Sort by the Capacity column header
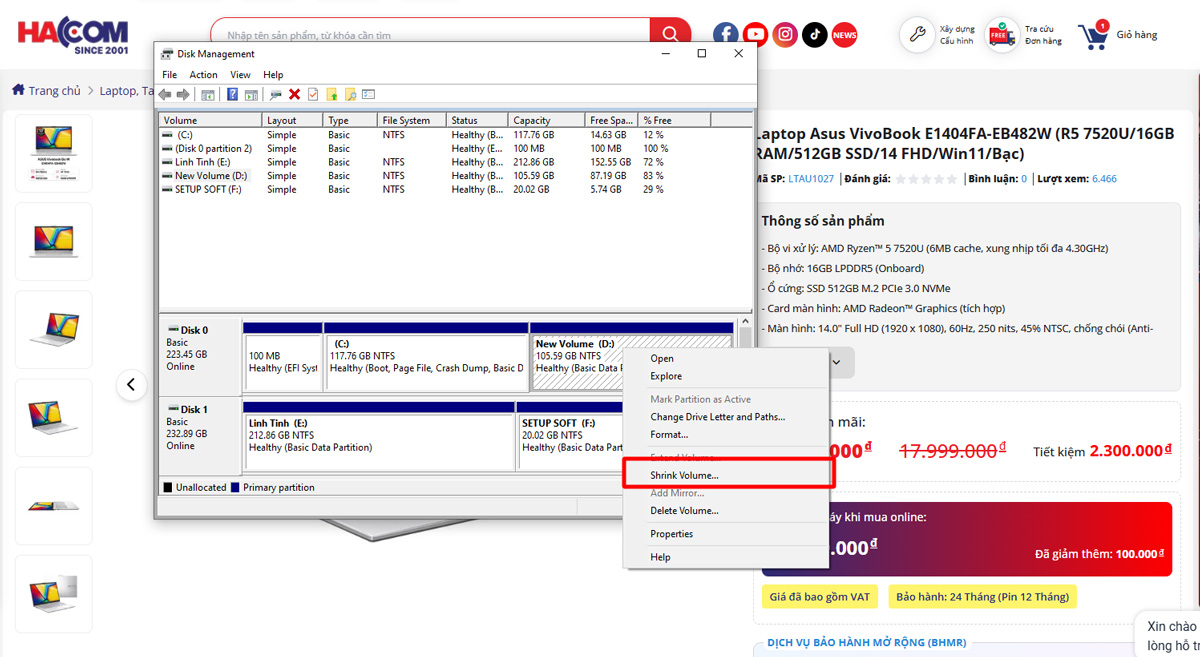The height and width of the screenshot is (657, 1200). tap(532, 120)
